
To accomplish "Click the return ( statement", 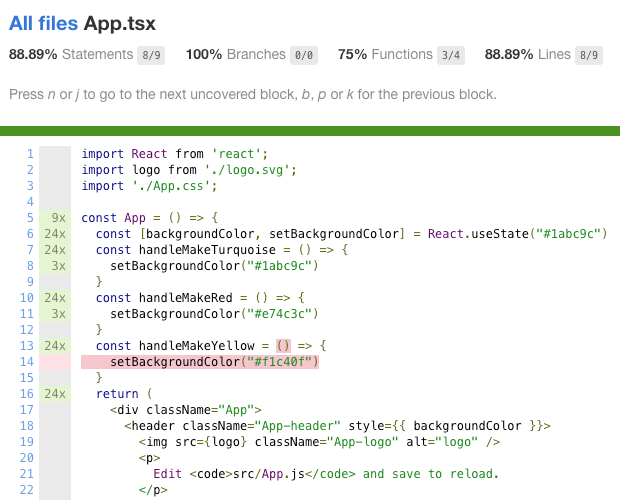I will click(124, 394).
